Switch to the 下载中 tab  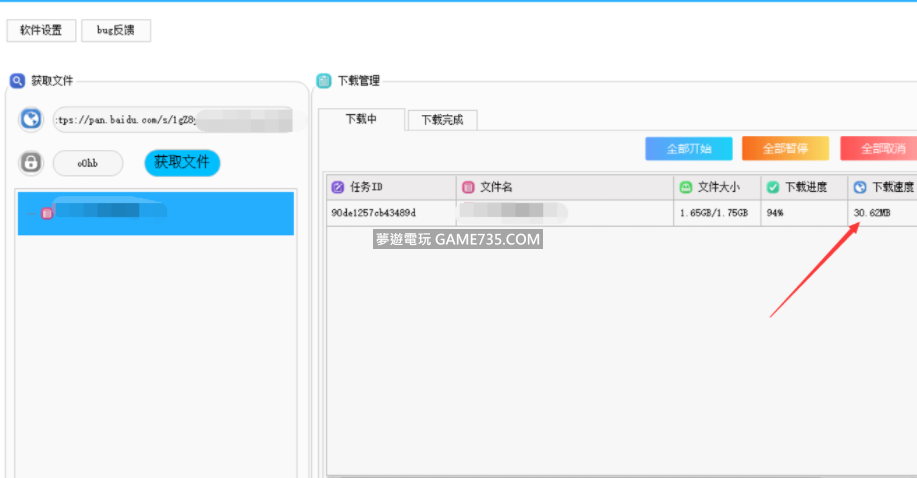coord(361,119)
